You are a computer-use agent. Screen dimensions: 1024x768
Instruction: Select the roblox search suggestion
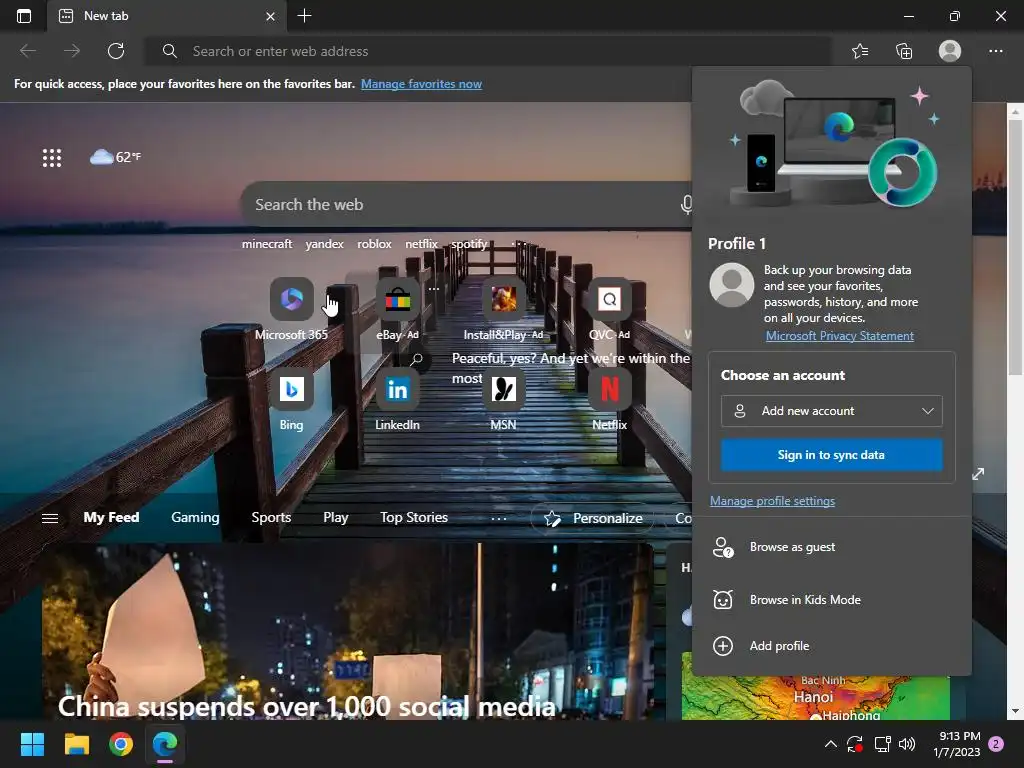point(374,244)
